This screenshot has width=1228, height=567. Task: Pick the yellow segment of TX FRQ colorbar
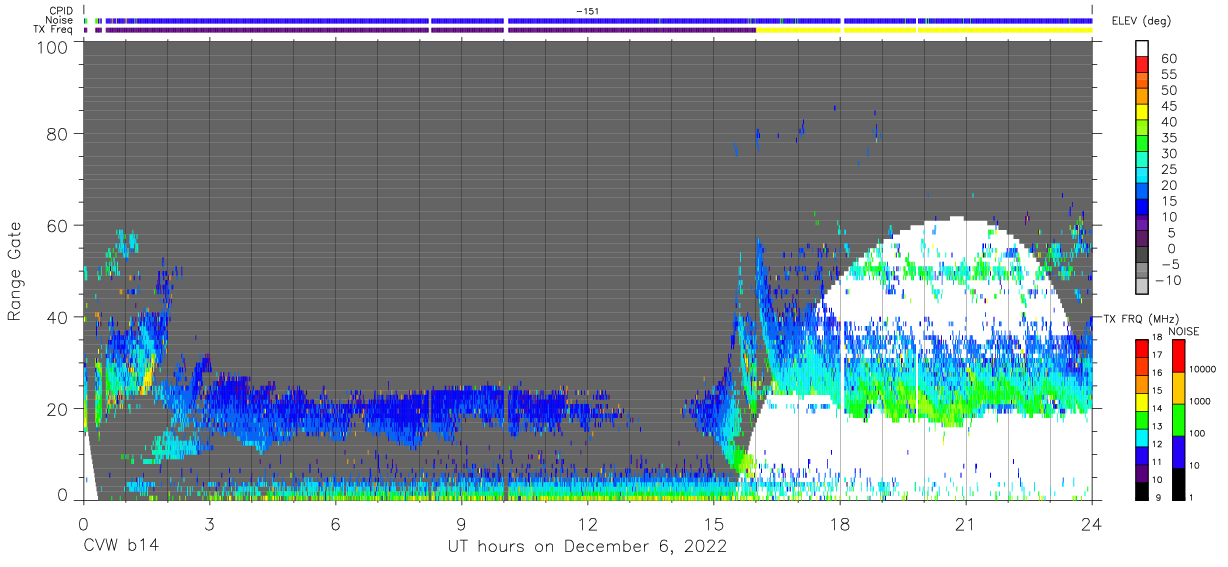[x=1141, y=400]
